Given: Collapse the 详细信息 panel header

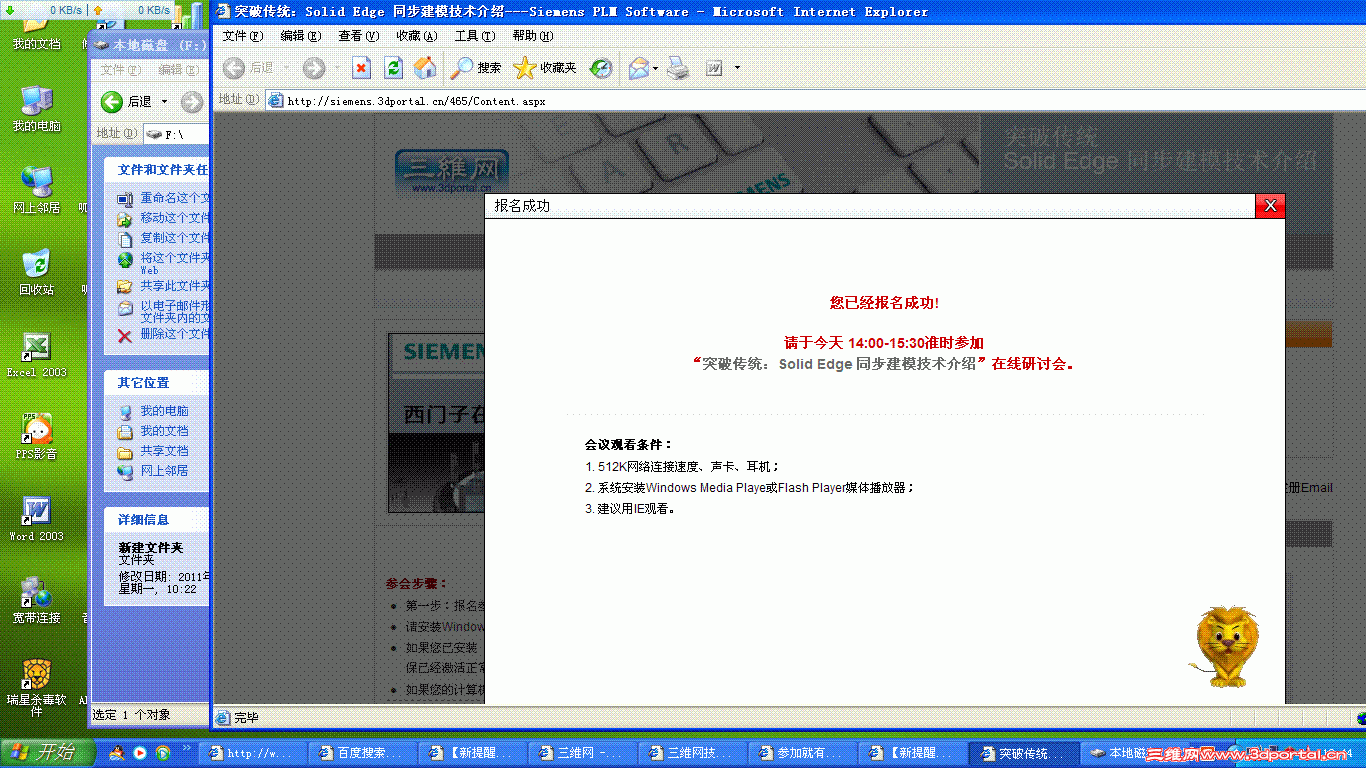Looking at the screenshot, I should point(157,520).
